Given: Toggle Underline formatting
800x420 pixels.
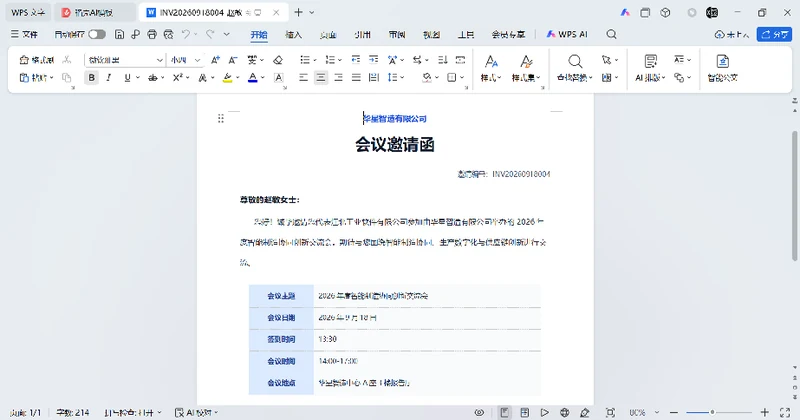Looking at the screenshot, I should coord(127,78).
